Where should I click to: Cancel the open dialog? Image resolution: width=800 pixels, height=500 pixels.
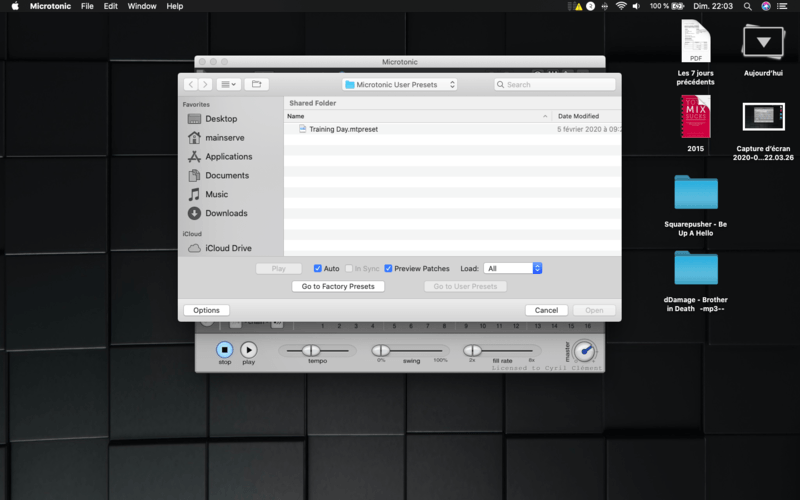click(x=546, y=310)
